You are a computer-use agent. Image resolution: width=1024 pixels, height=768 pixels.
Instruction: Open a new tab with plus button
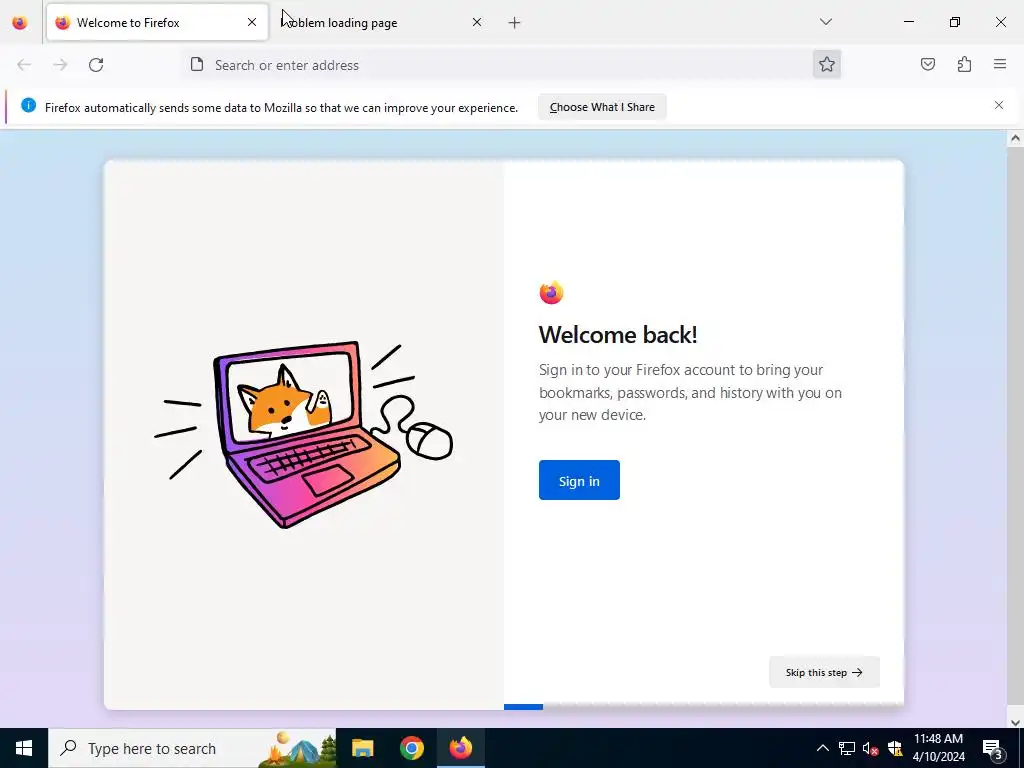point(515,23)
